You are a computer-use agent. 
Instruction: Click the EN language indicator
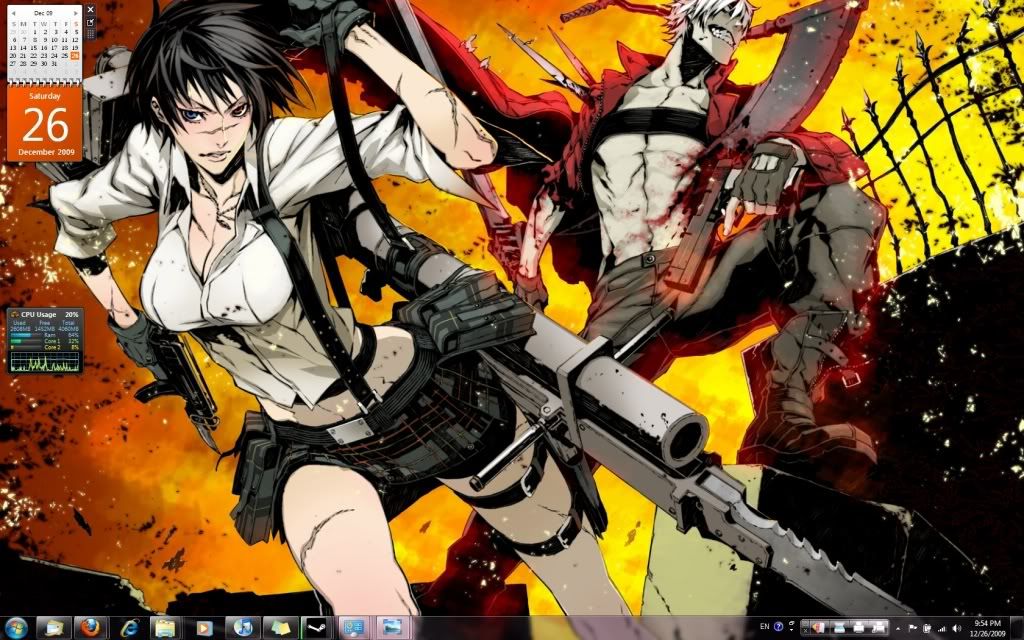pyautogui.click(x=765, y=626)
